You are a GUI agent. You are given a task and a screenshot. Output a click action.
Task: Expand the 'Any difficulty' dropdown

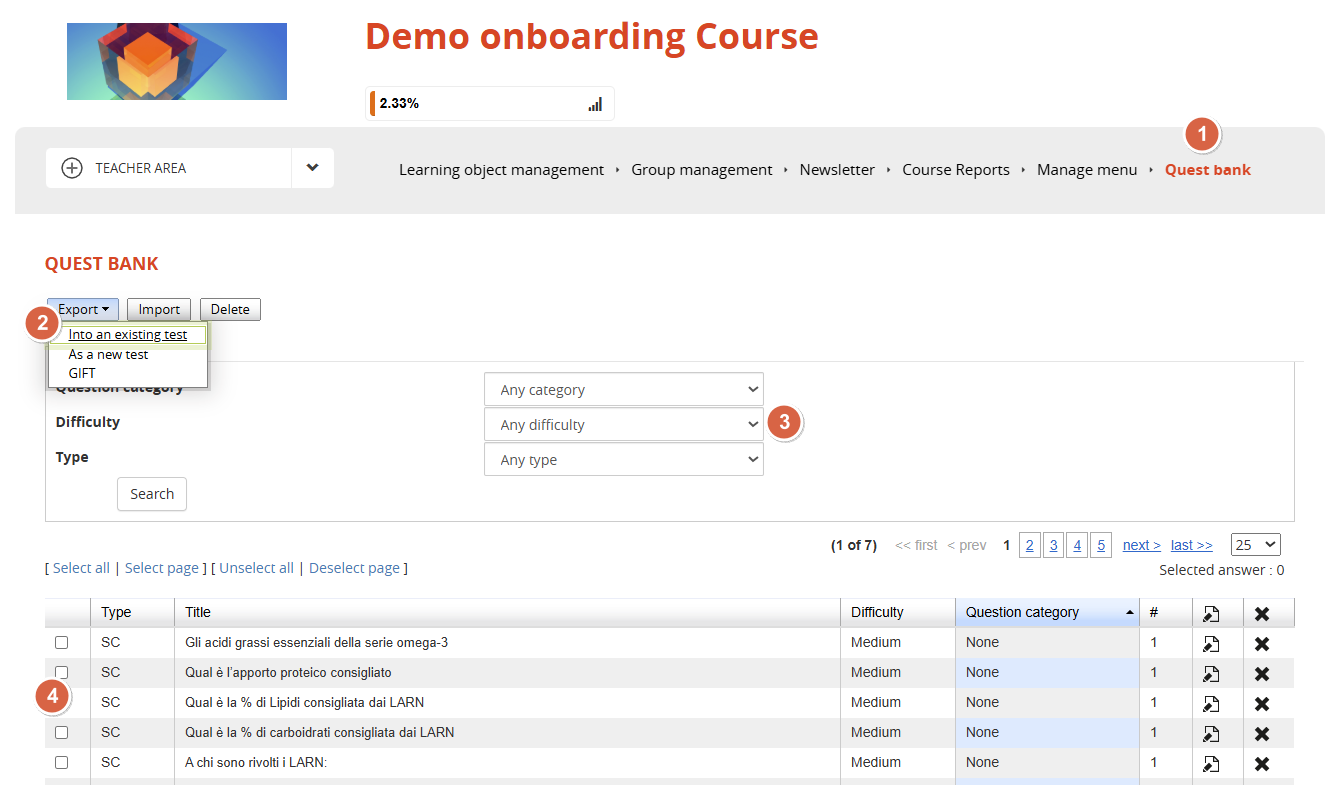point(623,425)
